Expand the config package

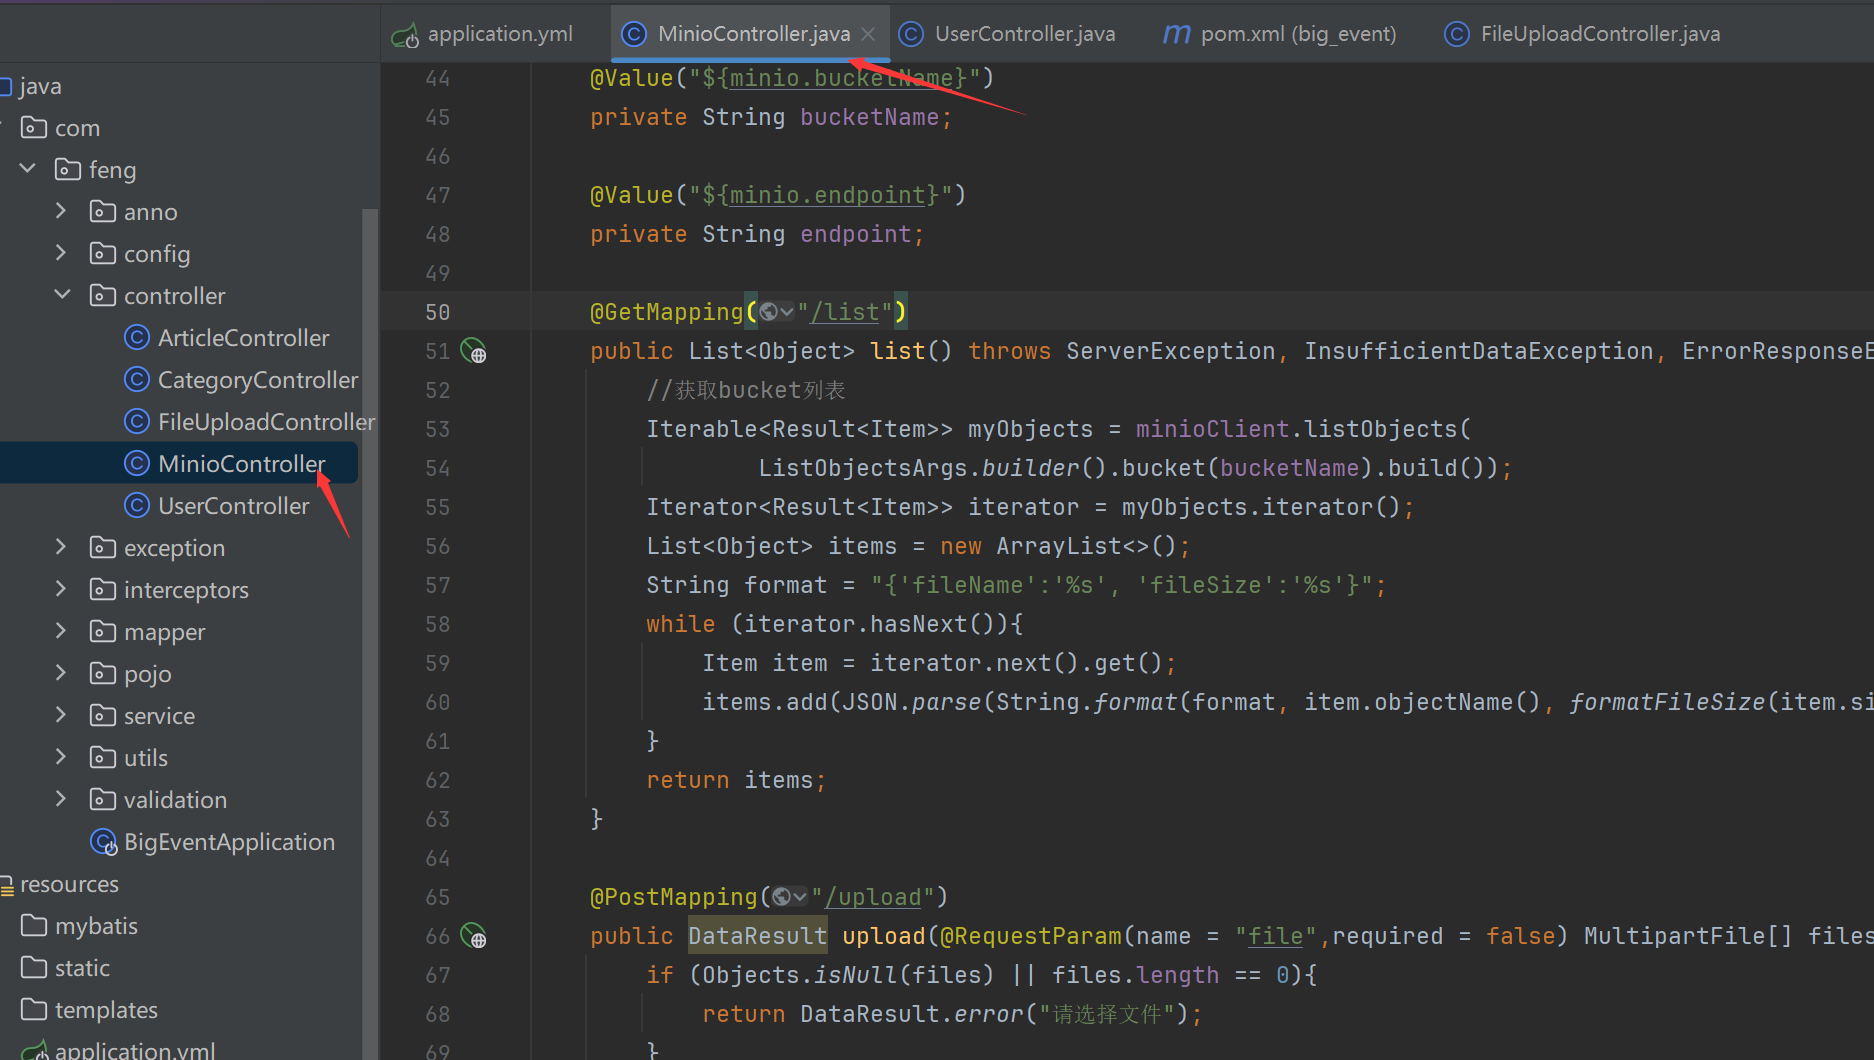pos(61,253)
